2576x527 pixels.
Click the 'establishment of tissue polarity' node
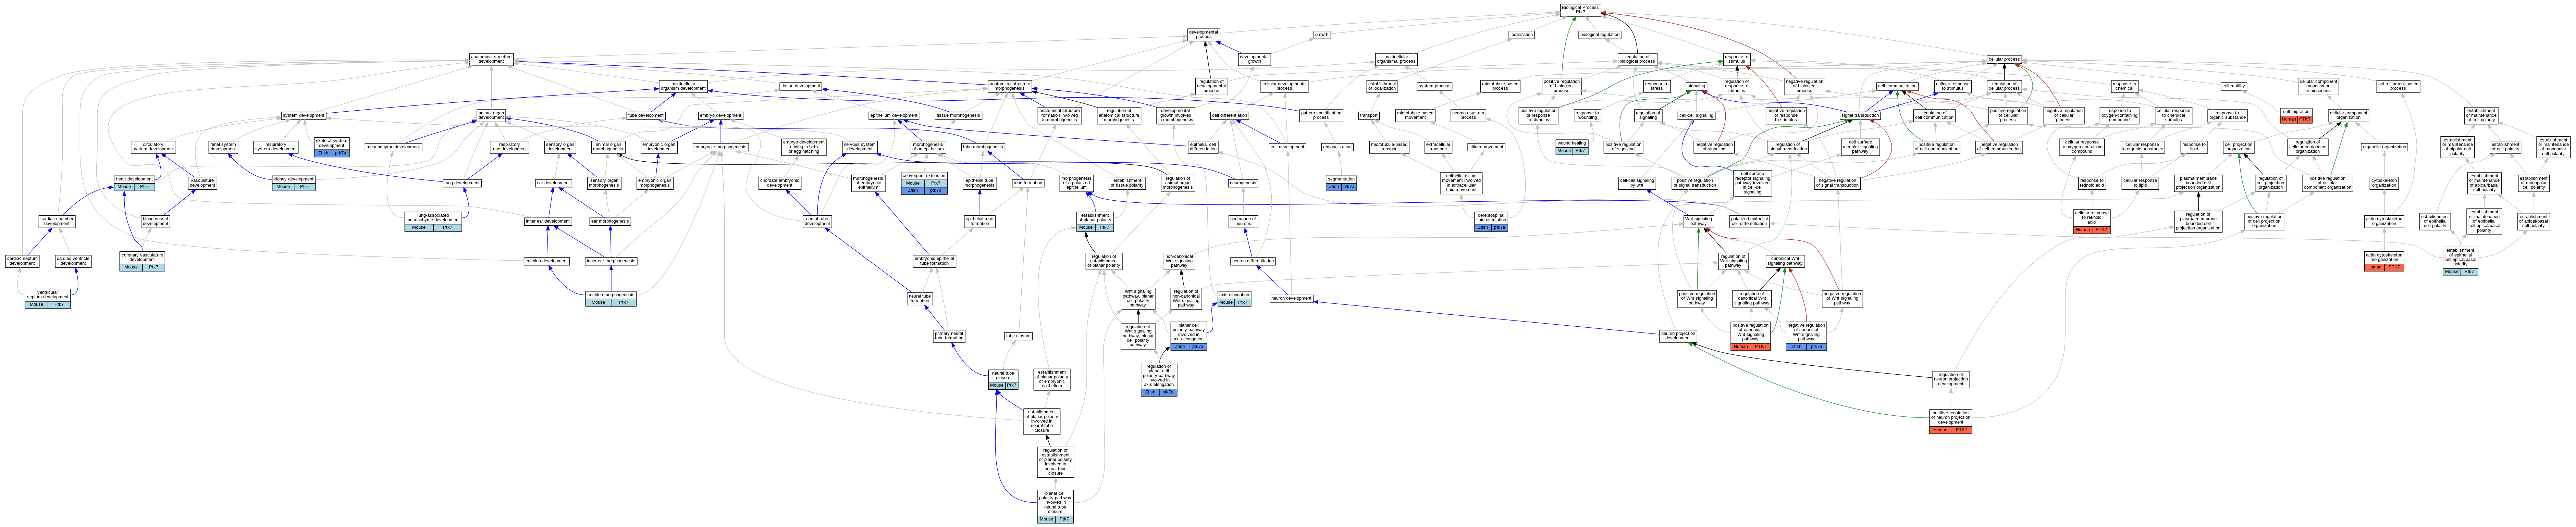(1128, 183)
